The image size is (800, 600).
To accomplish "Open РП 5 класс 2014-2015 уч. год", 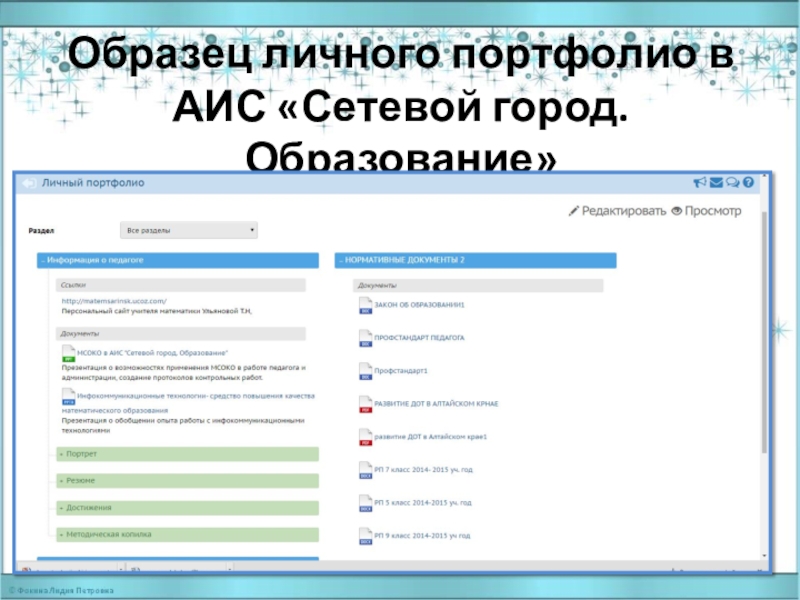I will point(423,503).
